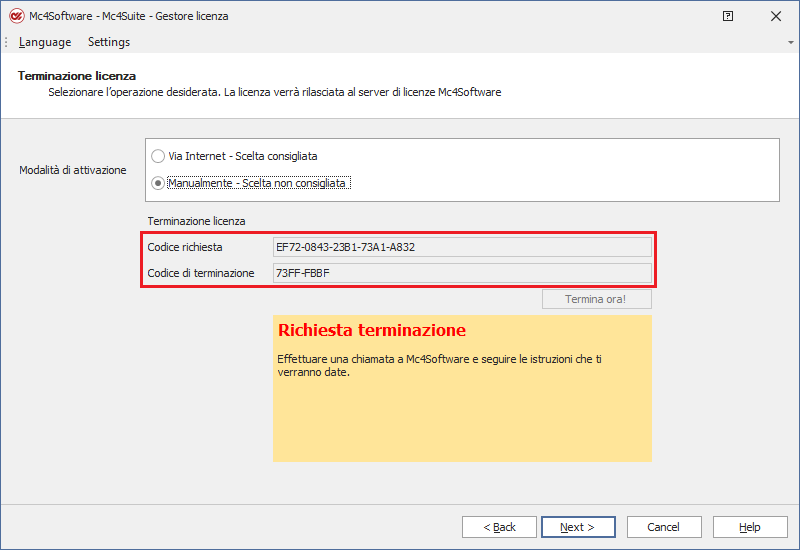Cancel the license termination wizard
Viewport: 800px width, 550px height.
pyautogui.click(x=663, y=527)
